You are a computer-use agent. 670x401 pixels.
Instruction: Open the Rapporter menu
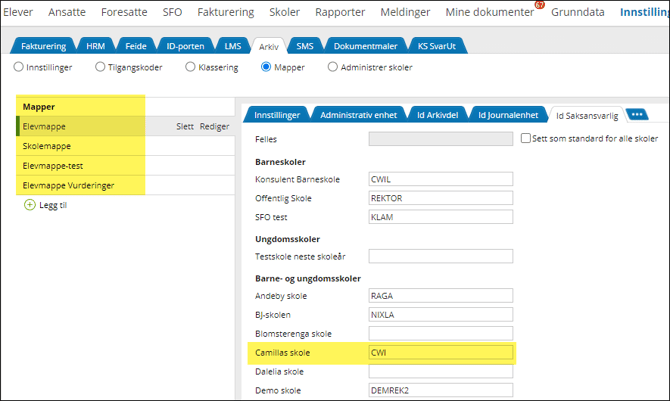pyautogui.click(x=340, y=12)
